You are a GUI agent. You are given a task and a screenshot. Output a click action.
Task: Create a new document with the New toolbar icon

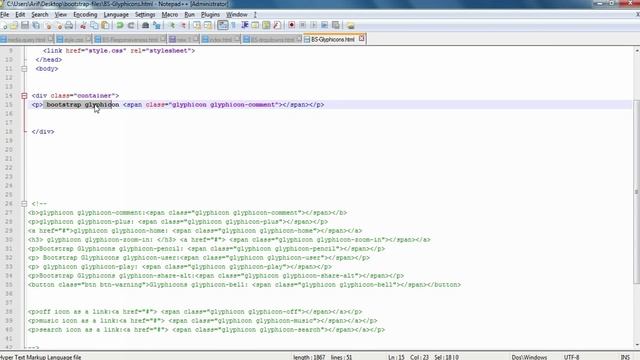click(x=4, y=26)
